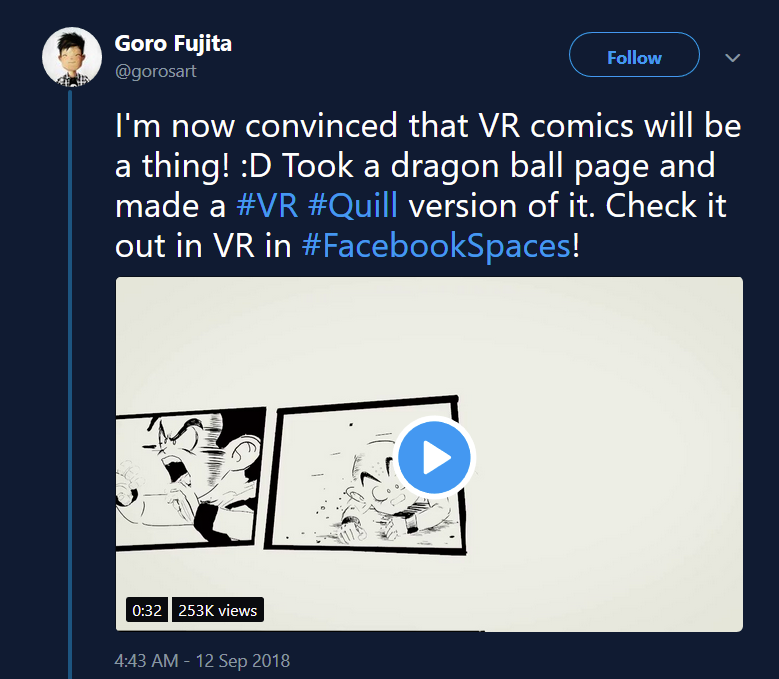Screen dimensions: 779x679
Task: Open the #VR hashtag link
Action: (x=265, y=206)
